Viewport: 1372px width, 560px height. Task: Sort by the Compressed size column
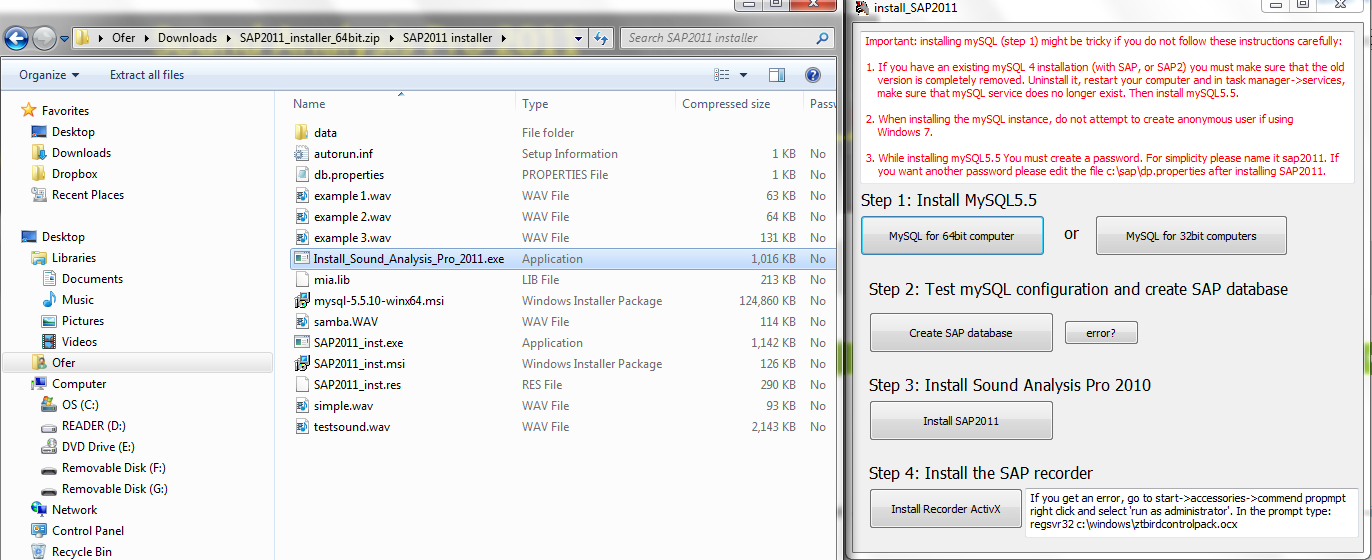726,104
